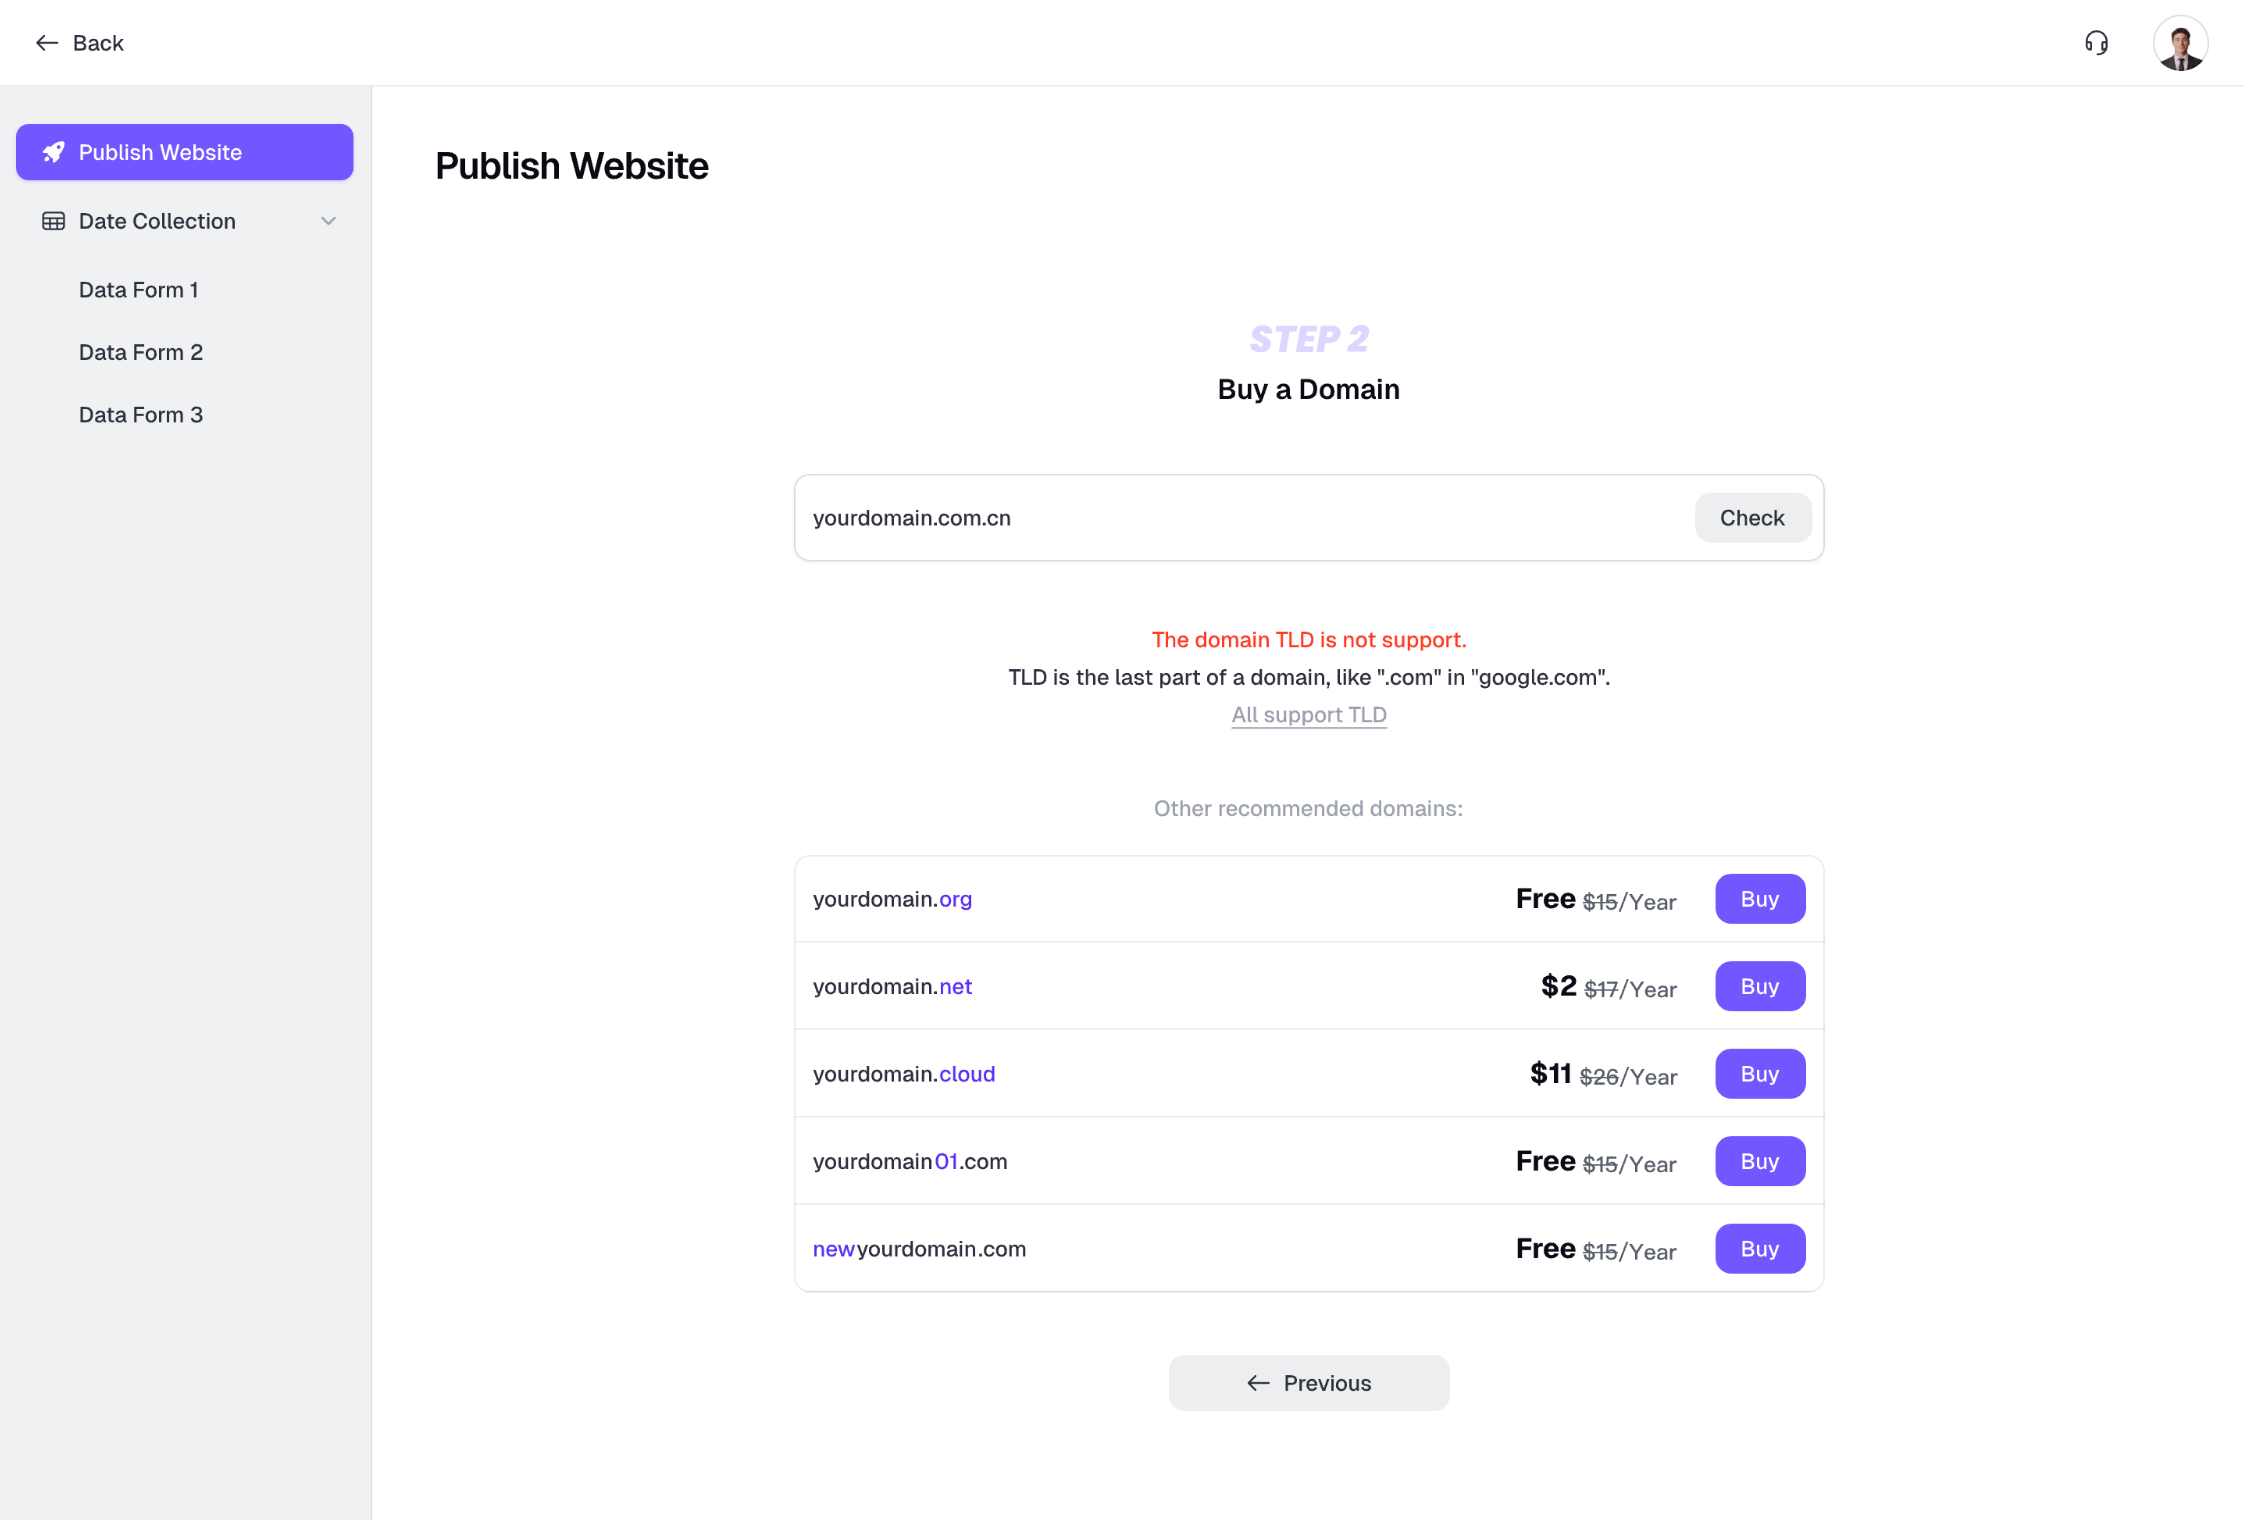Click the rocket Publish Website icon
Image resolution: width=2244 pixels, height=1520 pixels.
tap(54, 152)
